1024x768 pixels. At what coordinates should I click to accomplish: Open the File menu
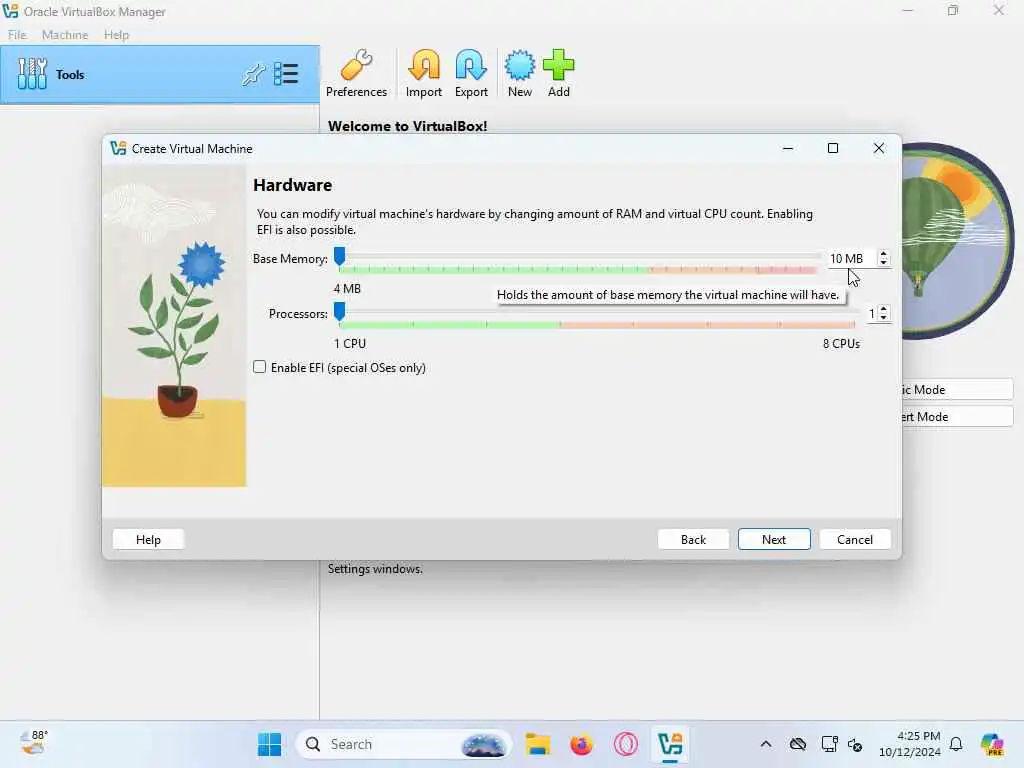[17, 35]
